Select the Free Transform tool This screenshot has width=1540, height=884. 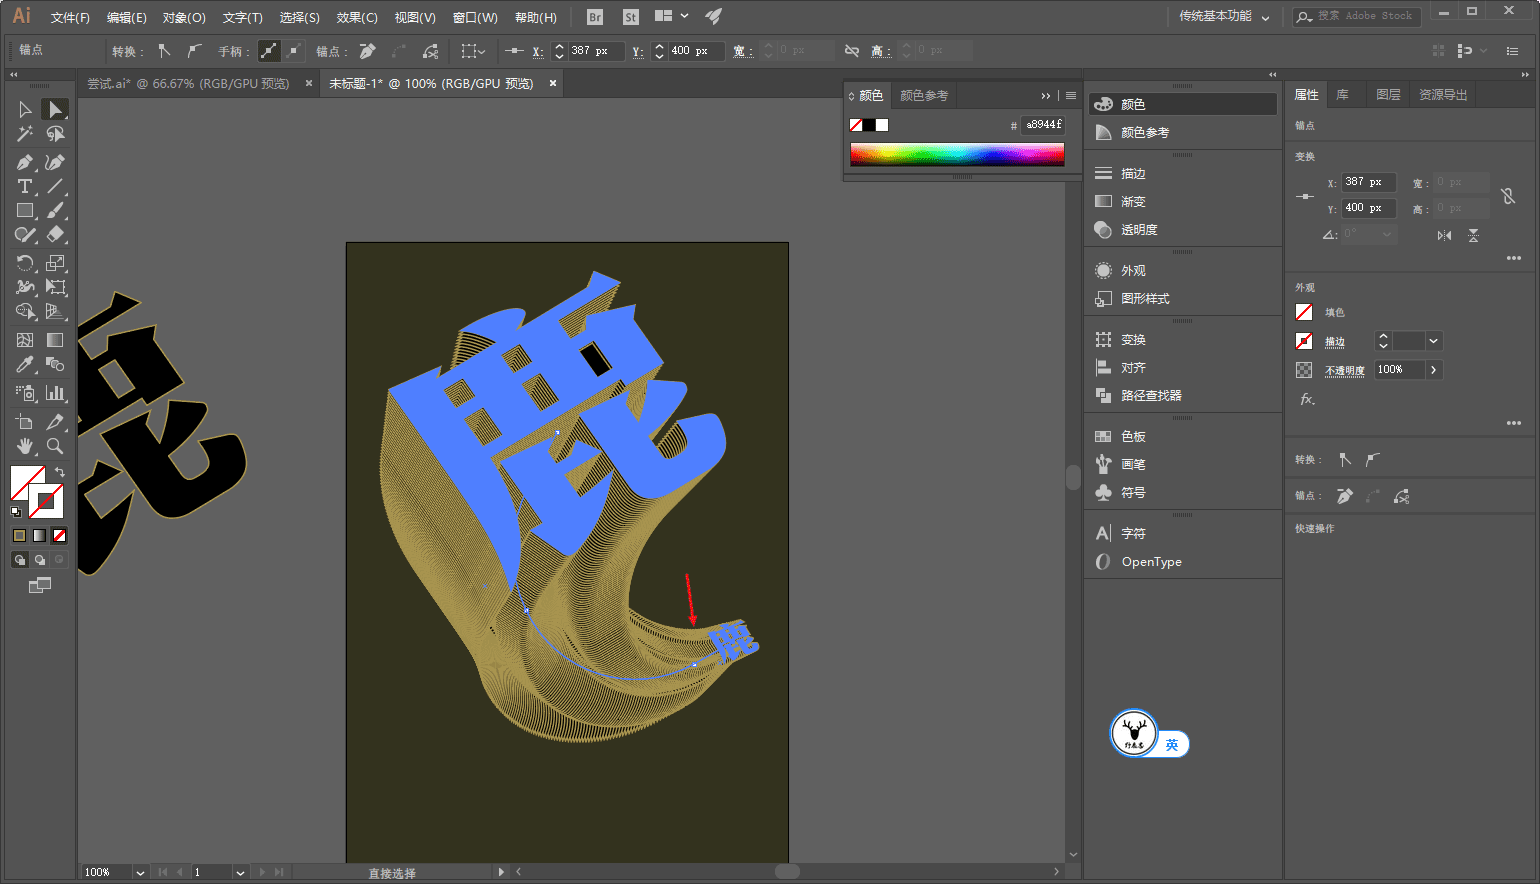[55, 287]
